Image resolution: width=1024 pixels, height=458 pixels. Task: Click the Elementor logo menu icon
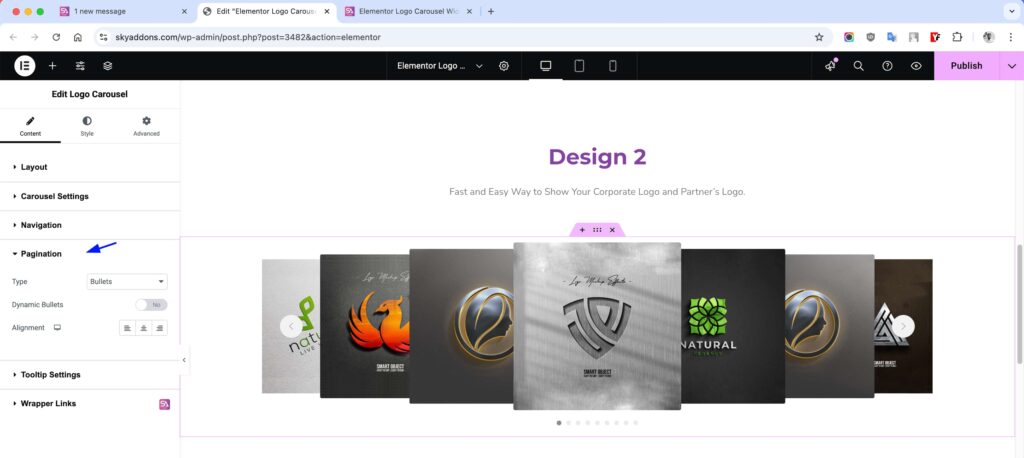pyautogui.click(x=25, y=66)
